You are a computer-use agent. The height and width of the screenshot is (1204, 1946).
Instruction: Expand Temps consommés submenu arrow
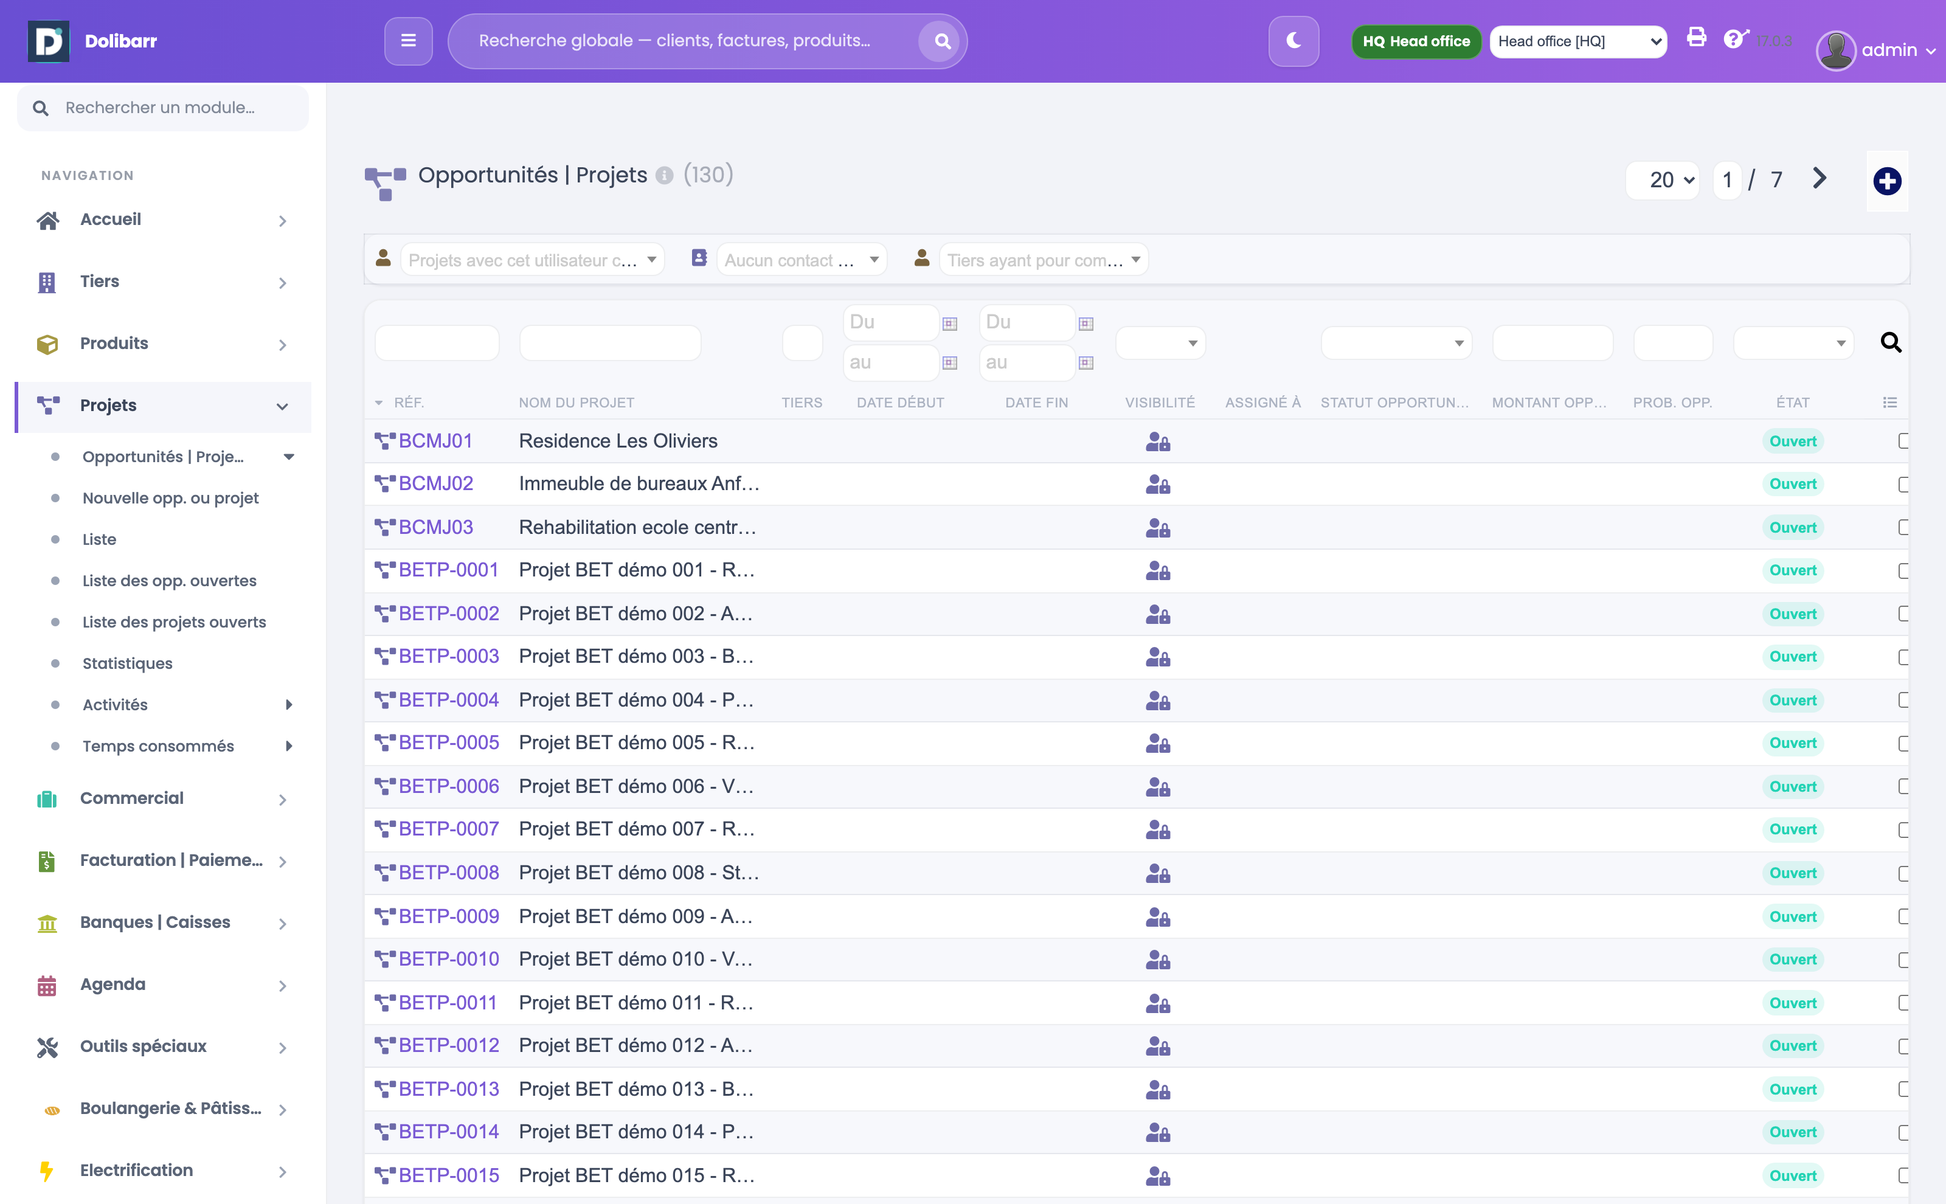pos(289,746)
